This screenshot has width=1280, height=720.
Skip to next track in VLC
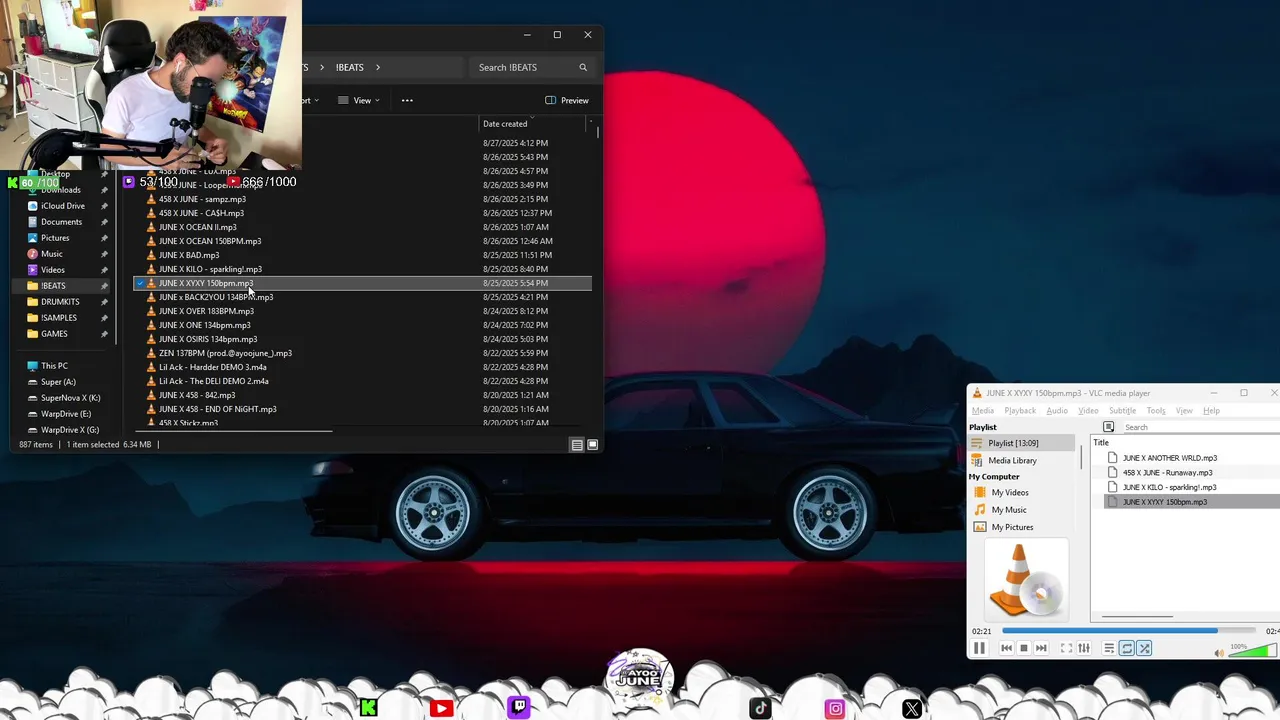1041,648
